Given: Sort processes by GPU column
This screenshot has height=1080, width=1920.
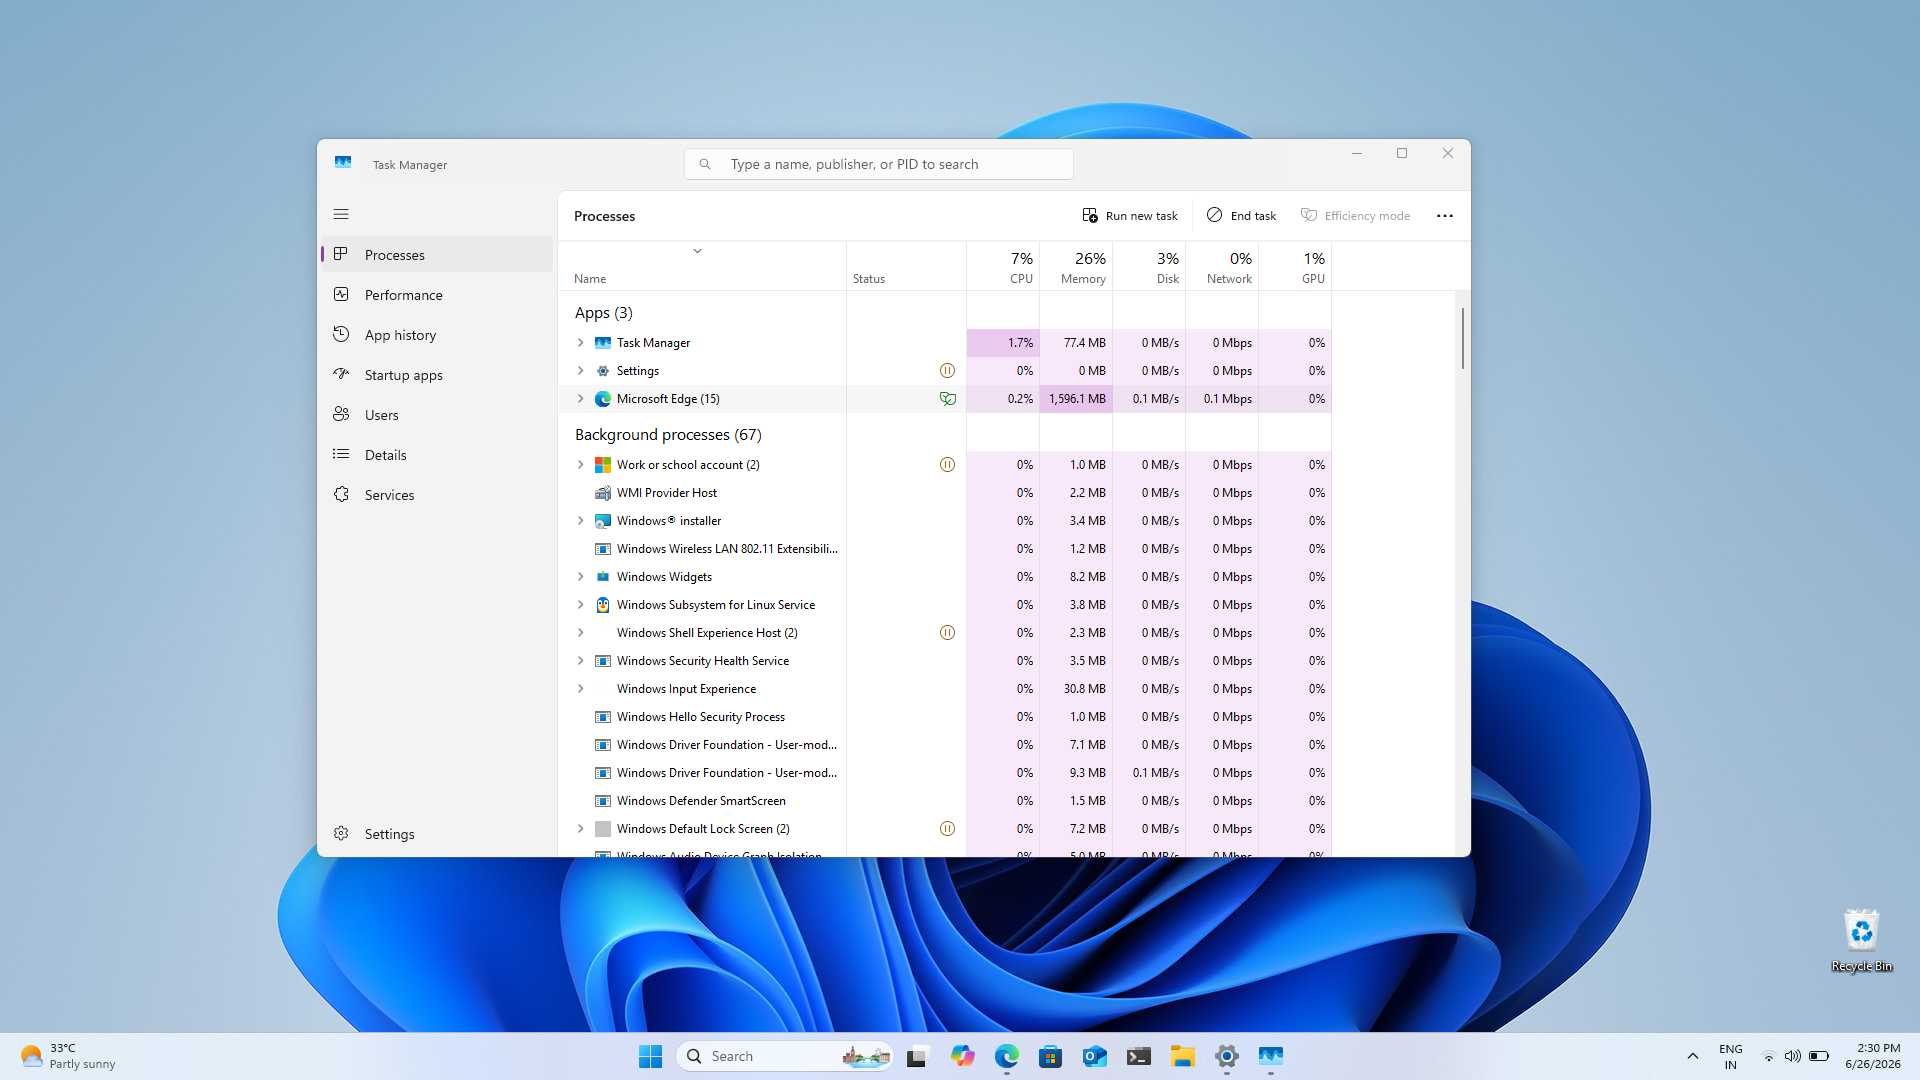Looking at the screenshot, I should click(1295, 267).
